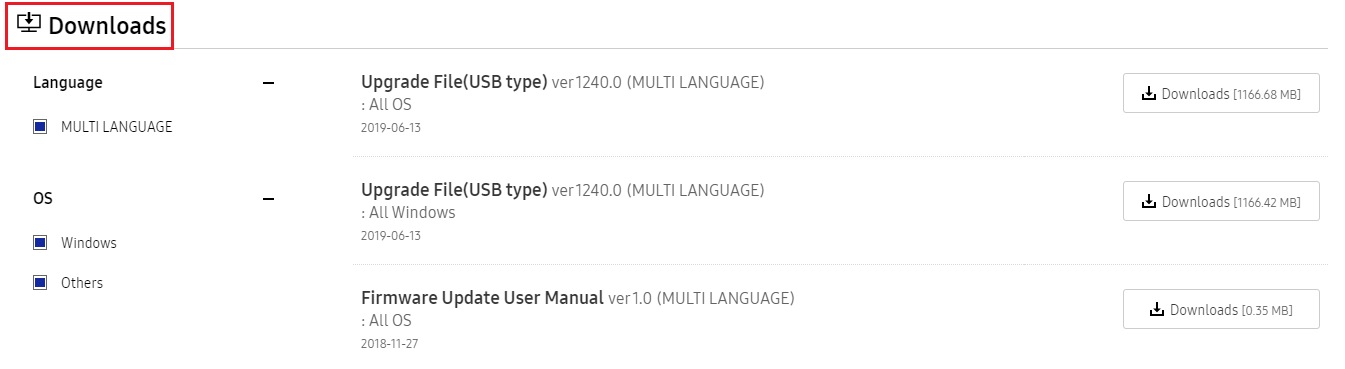Viewport: 1345px width, 369px height.
Task: Select the MULTI LANGUAGE filter label
Action: [x=117, y=127]
